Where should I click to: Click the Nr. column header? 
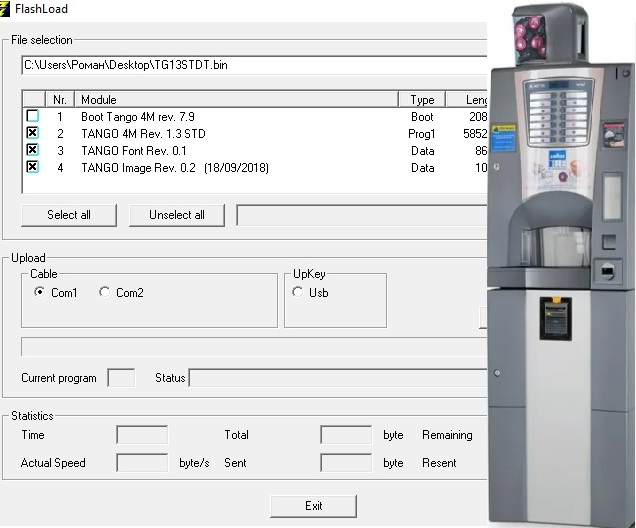click(60, 100)
